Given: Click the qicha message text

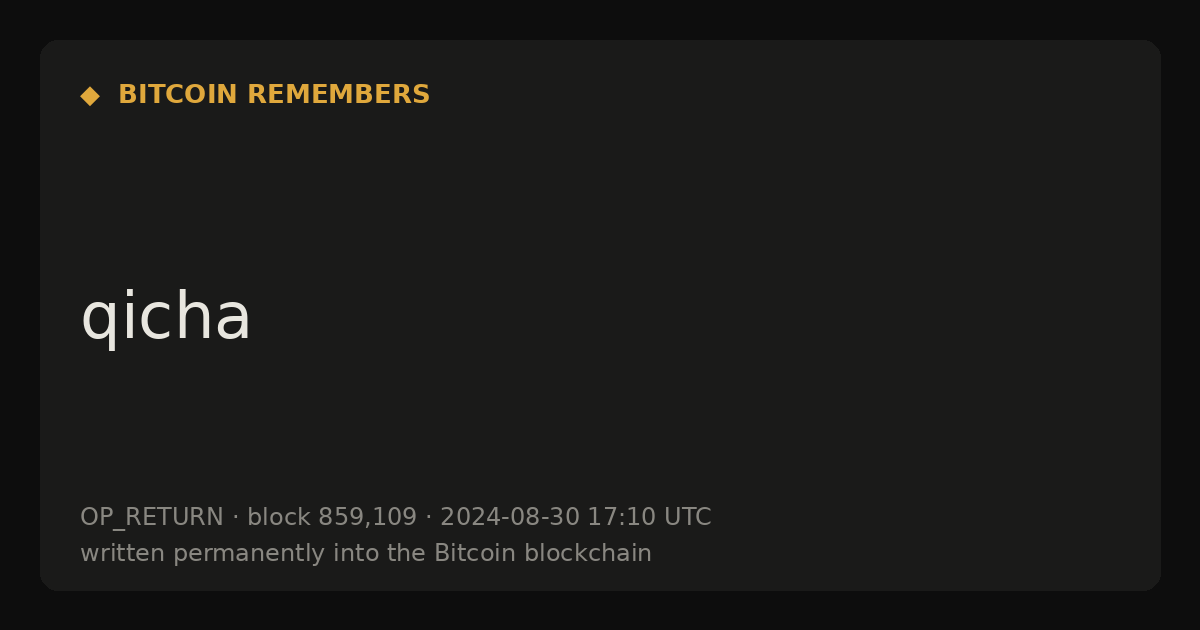Looking at the screenshot, I should [x=165, y=318].
